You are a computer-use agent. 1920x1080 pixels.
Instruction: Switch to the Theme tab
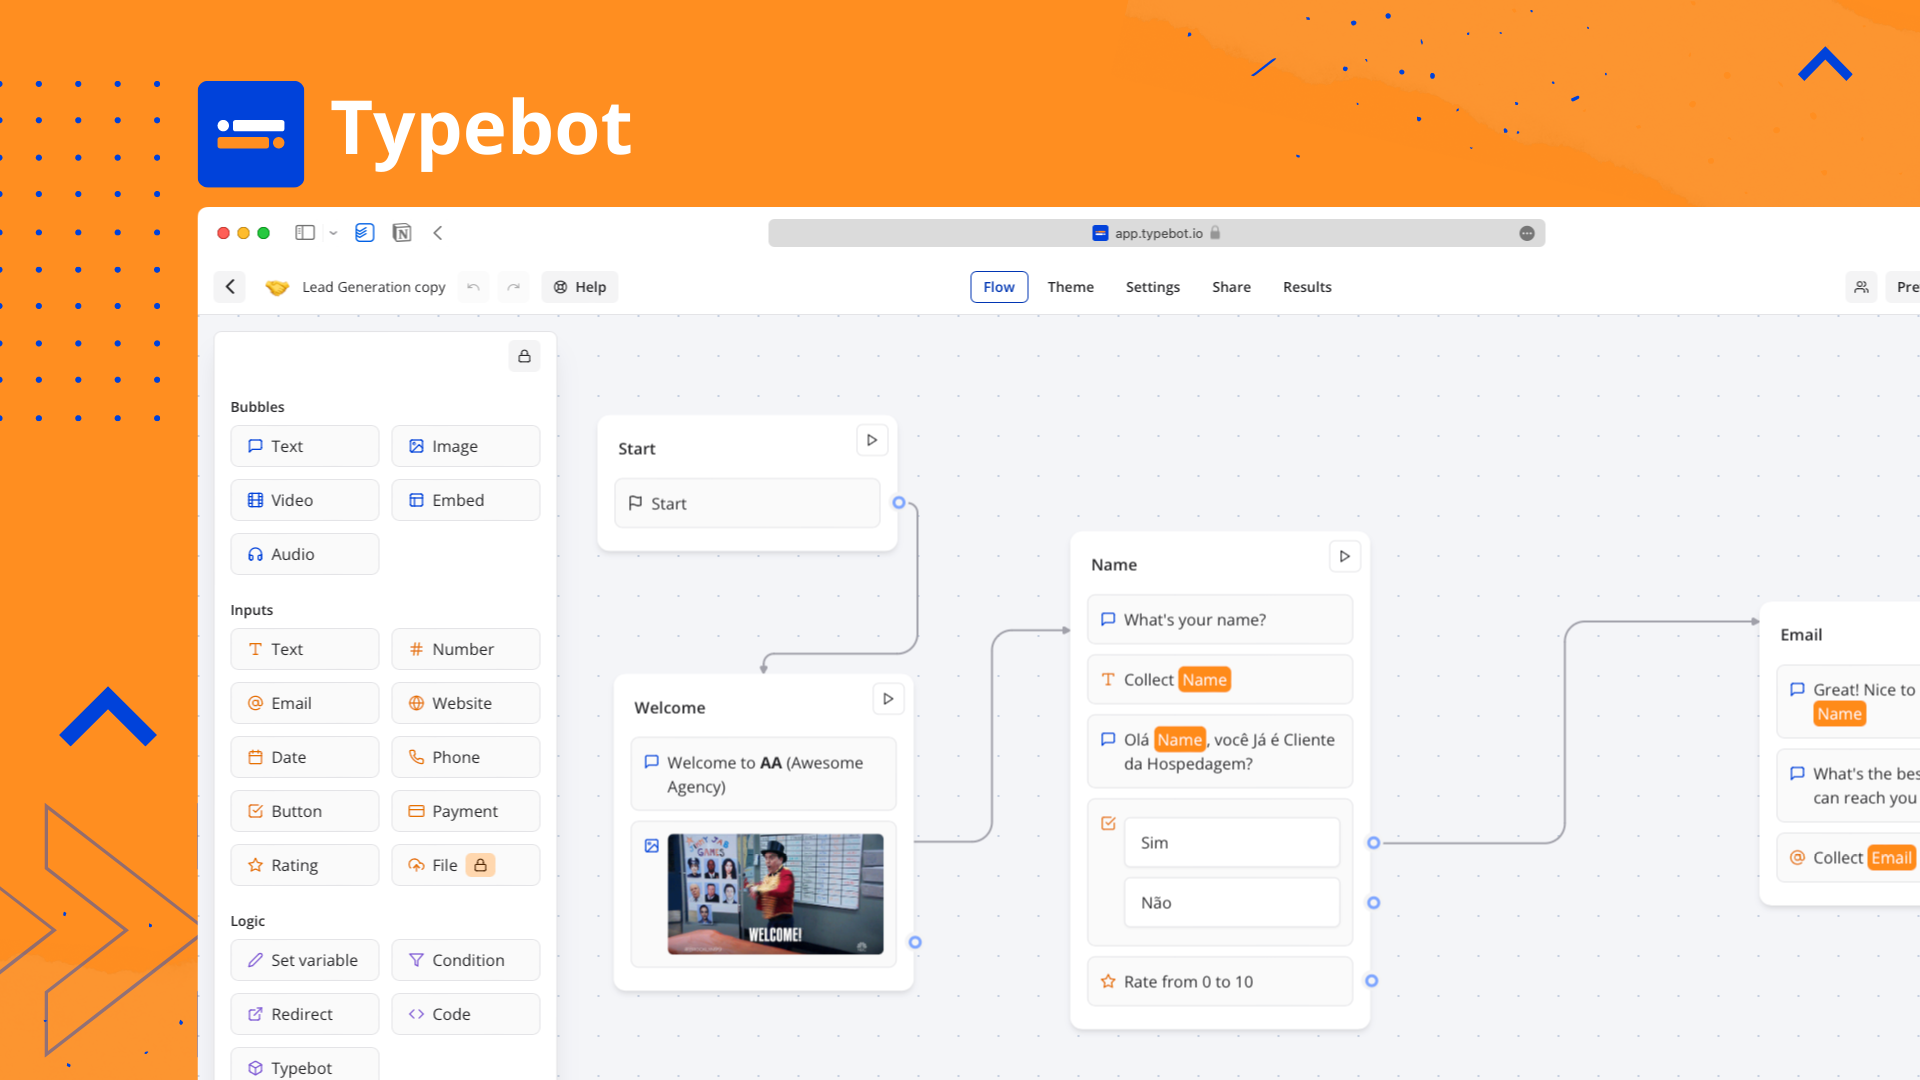click(1068, 286)
